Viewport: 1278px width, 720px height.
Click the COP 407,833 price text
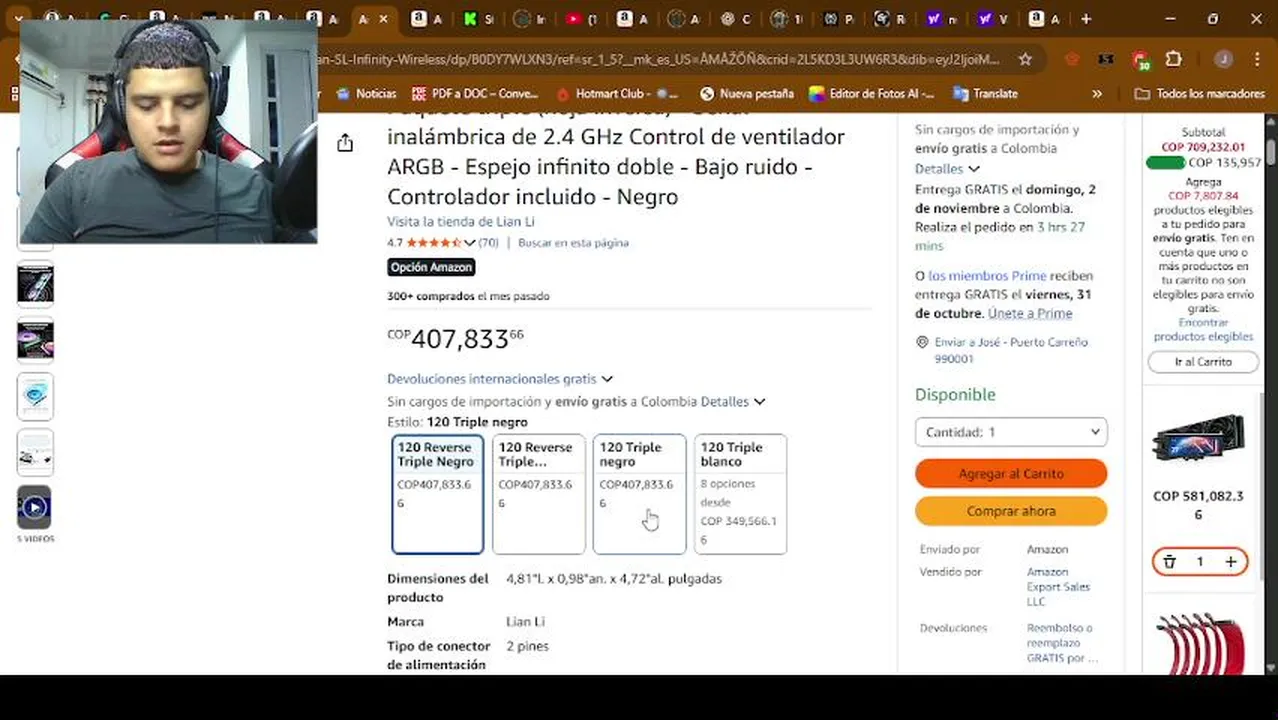click(x=455, y=338)
